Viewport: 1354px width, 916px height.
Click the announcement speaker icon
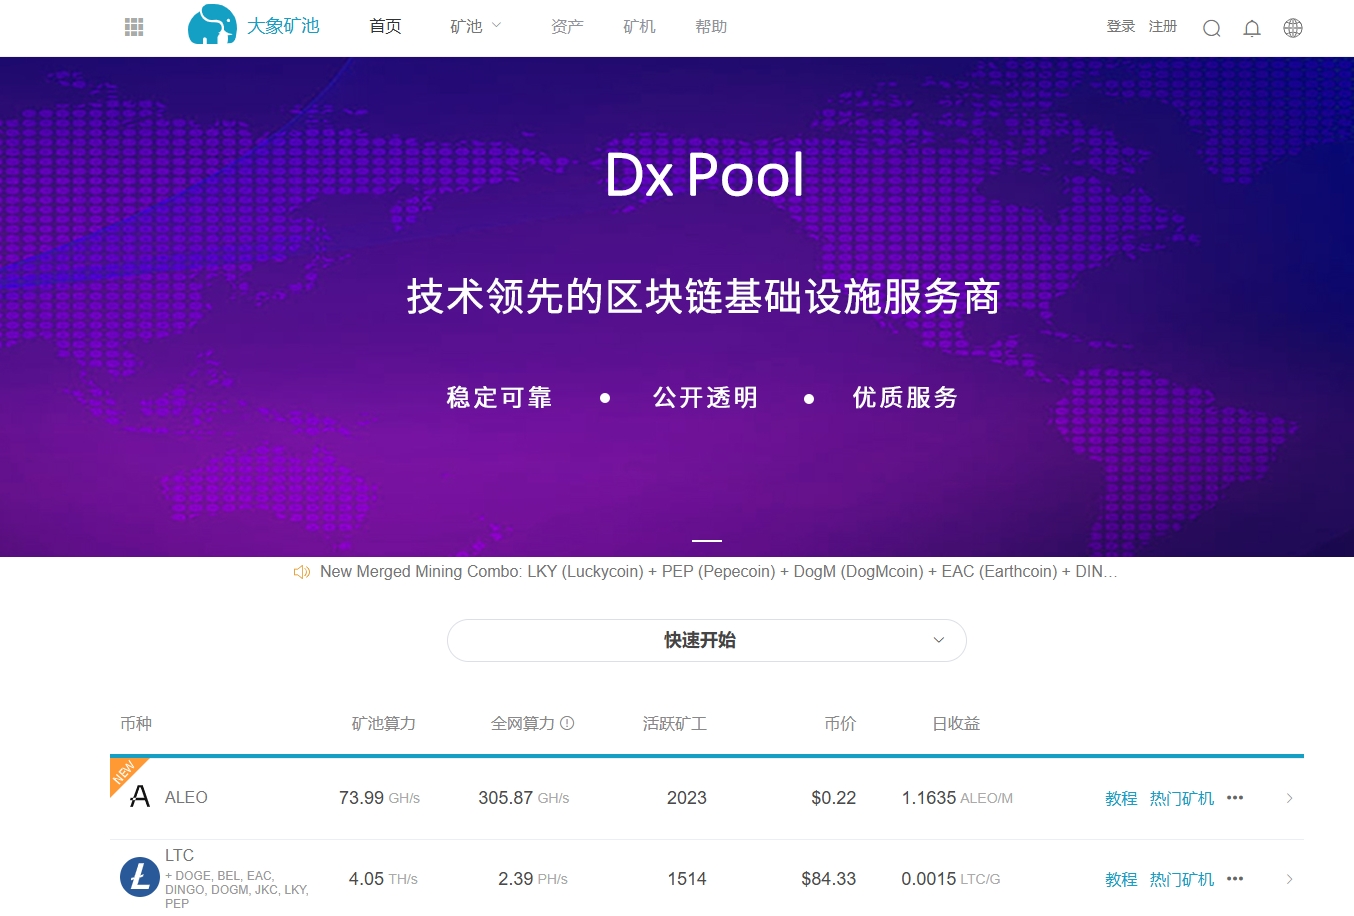(301, 572)
